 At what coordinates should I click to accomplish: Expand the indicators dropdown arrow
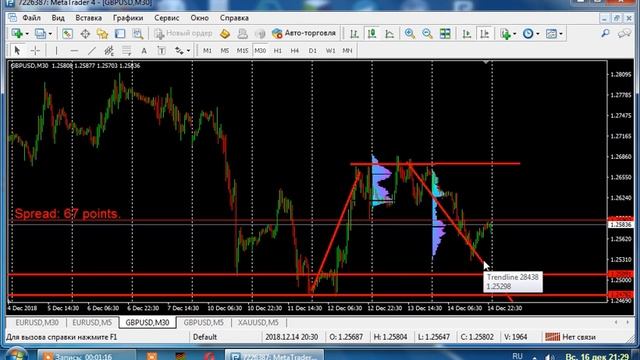[x=514, y=34]
